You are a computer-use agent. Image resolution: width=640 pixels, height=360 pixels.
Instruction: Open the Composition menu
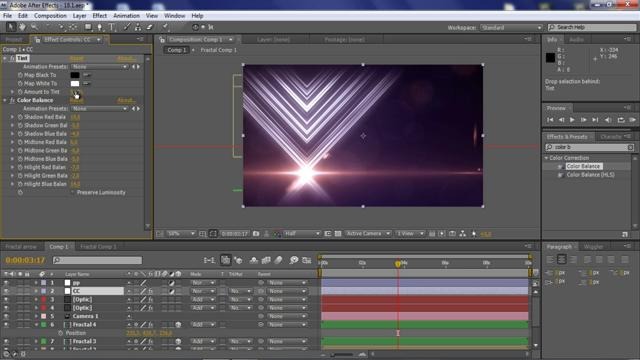tap(50, 16)
